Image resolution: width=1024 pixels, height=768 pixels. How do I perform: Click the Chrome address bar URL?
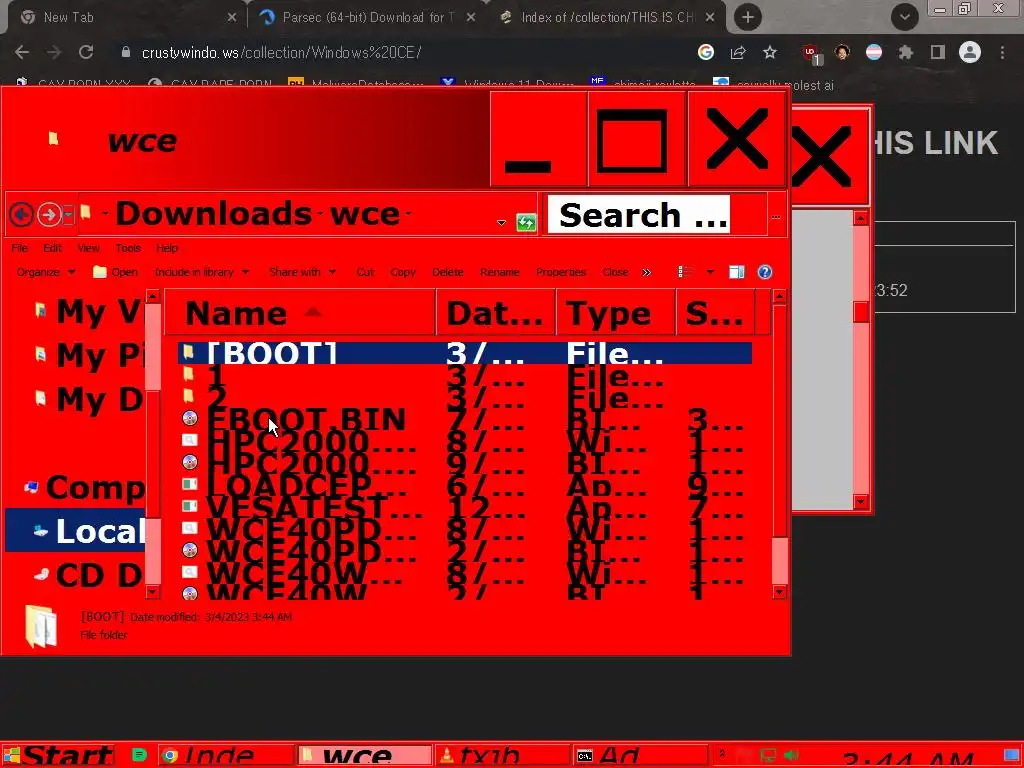coord(281,53)
